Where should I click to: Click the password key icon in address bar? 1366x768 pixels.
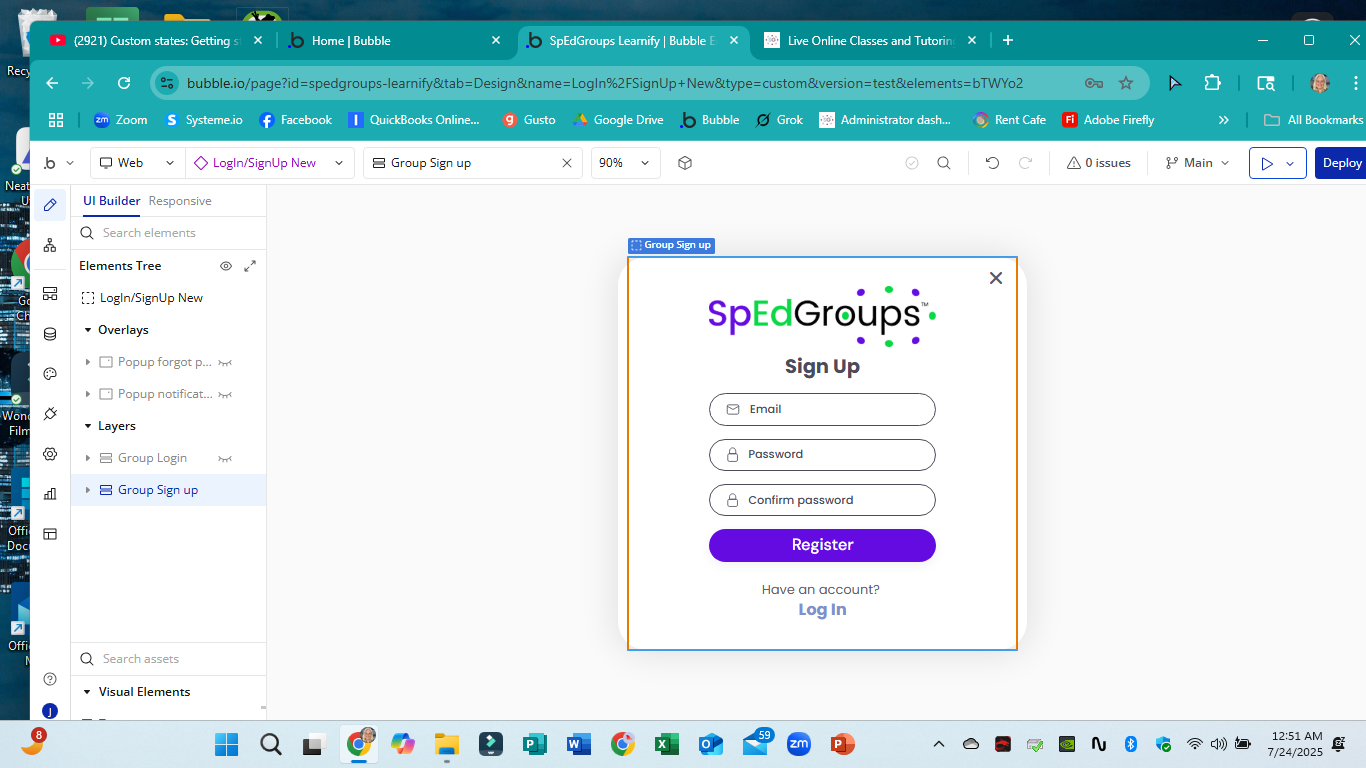tap(1094, 83)
